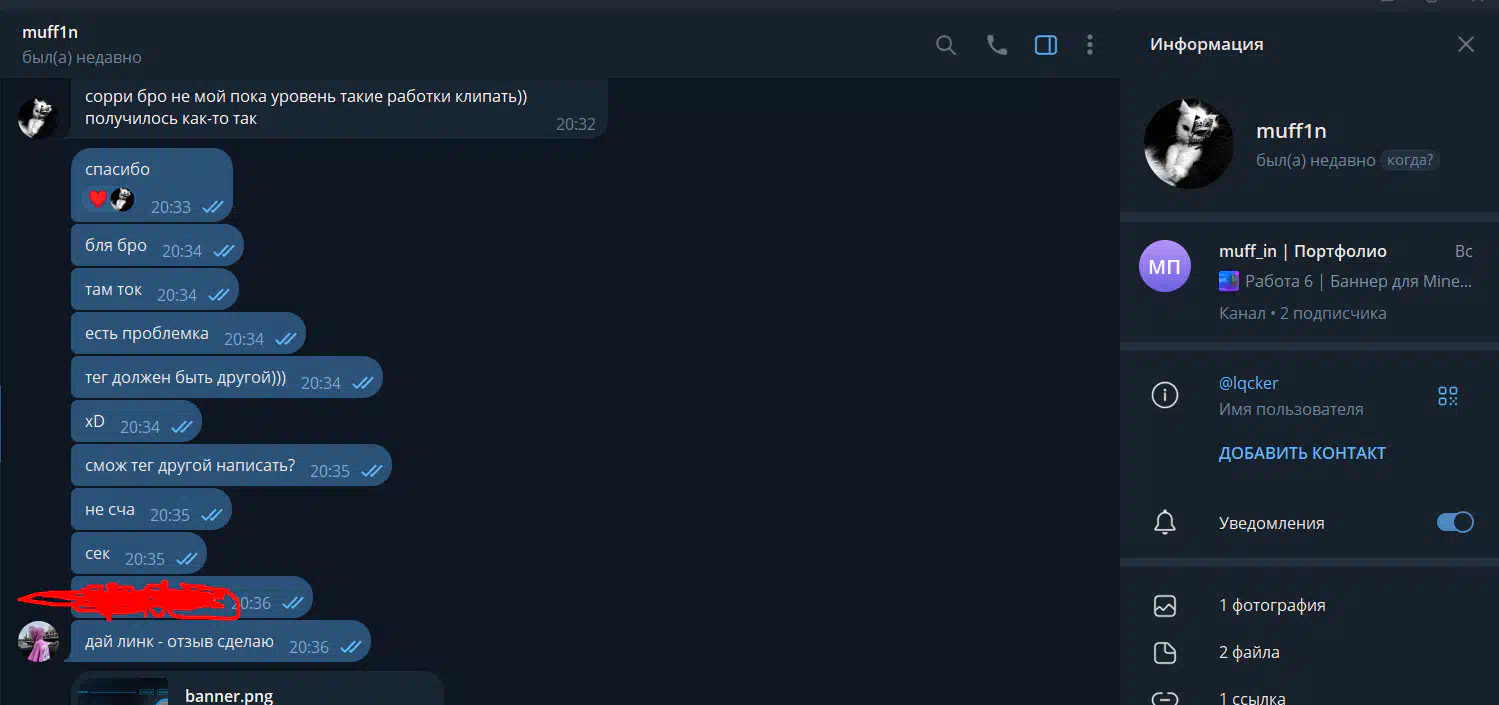Open muff1n's large profile photo
Image resolution: width=1499 pixels, height=705 pixels.
1188,143
